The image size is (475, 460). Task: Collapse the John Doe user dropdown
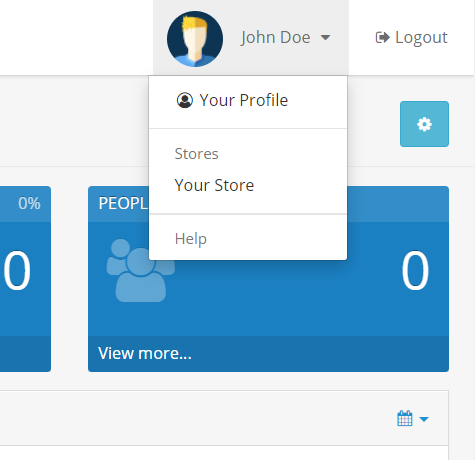pos(251,37)
